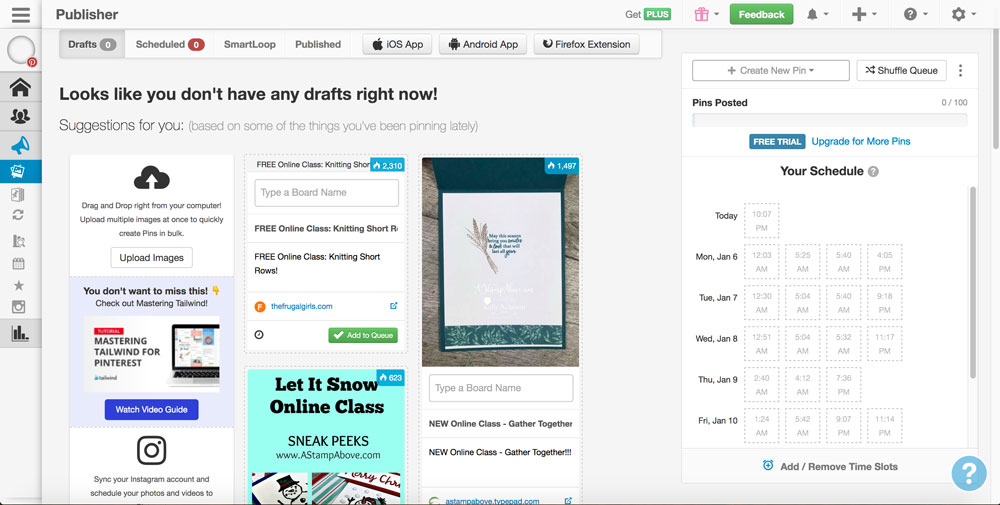1000x505 pixels.
Task: Open the plus add menu in header
Action: [864, 14]
